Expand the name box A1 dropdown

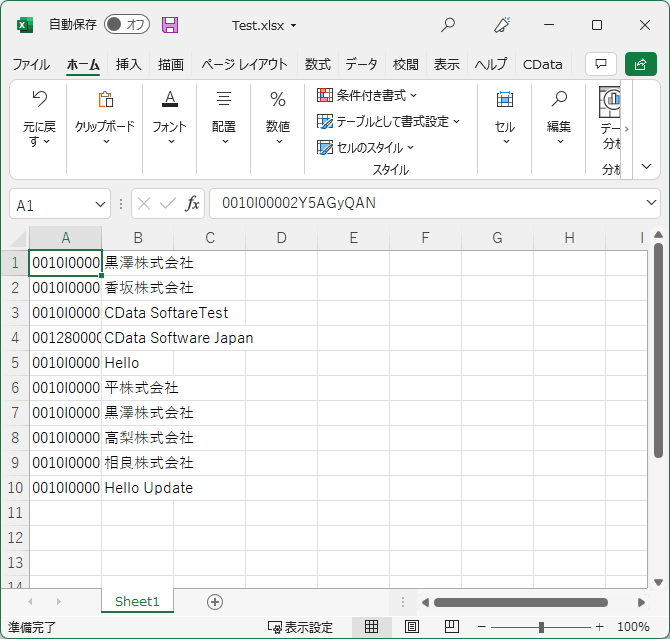(x=100, y=204)
